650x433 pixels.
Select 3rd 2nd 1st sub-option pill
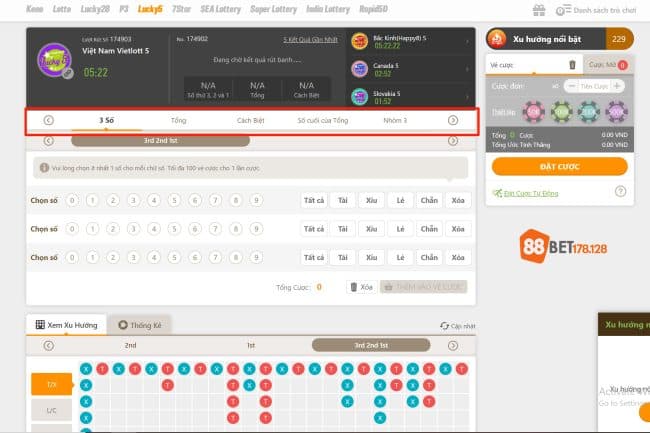click(x=160, y=141)
